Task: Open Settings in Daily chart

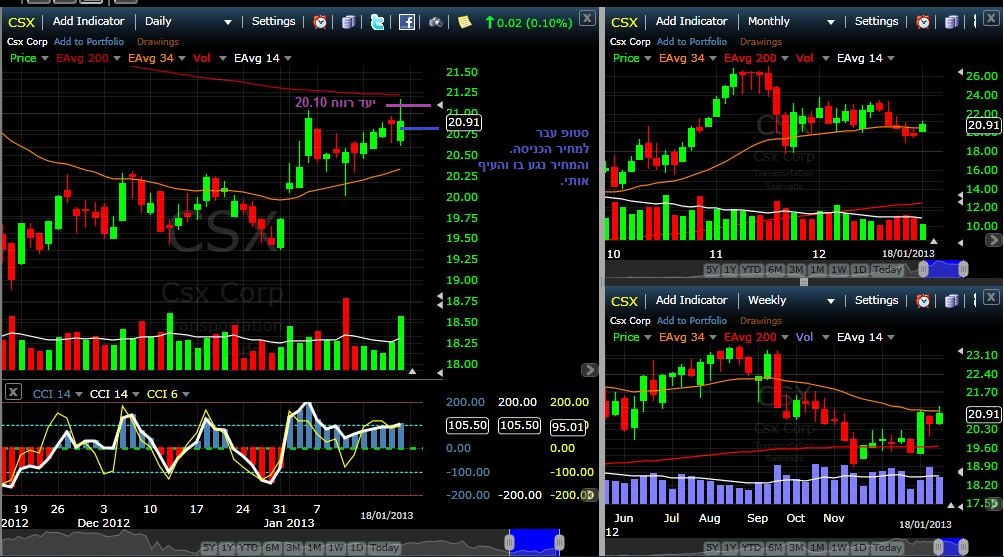Action: [x=273, y=21]
